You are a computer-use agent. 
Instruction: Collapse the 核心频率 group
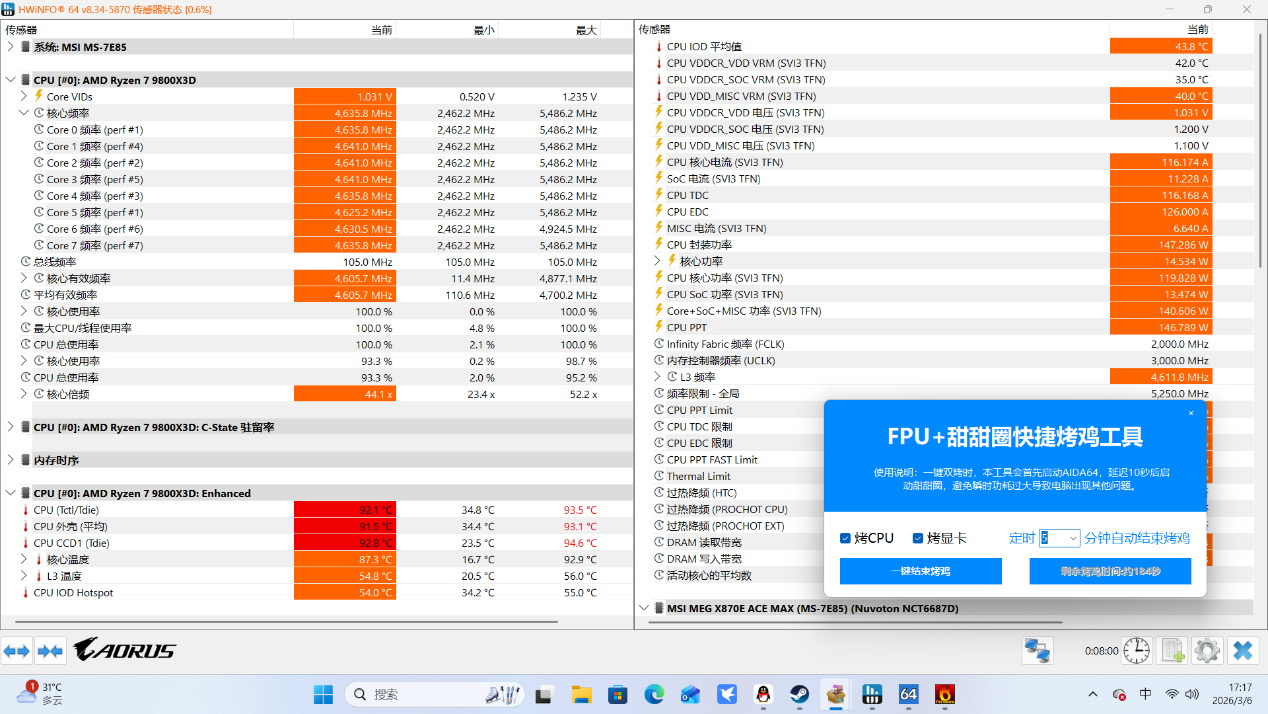[24, 113]
